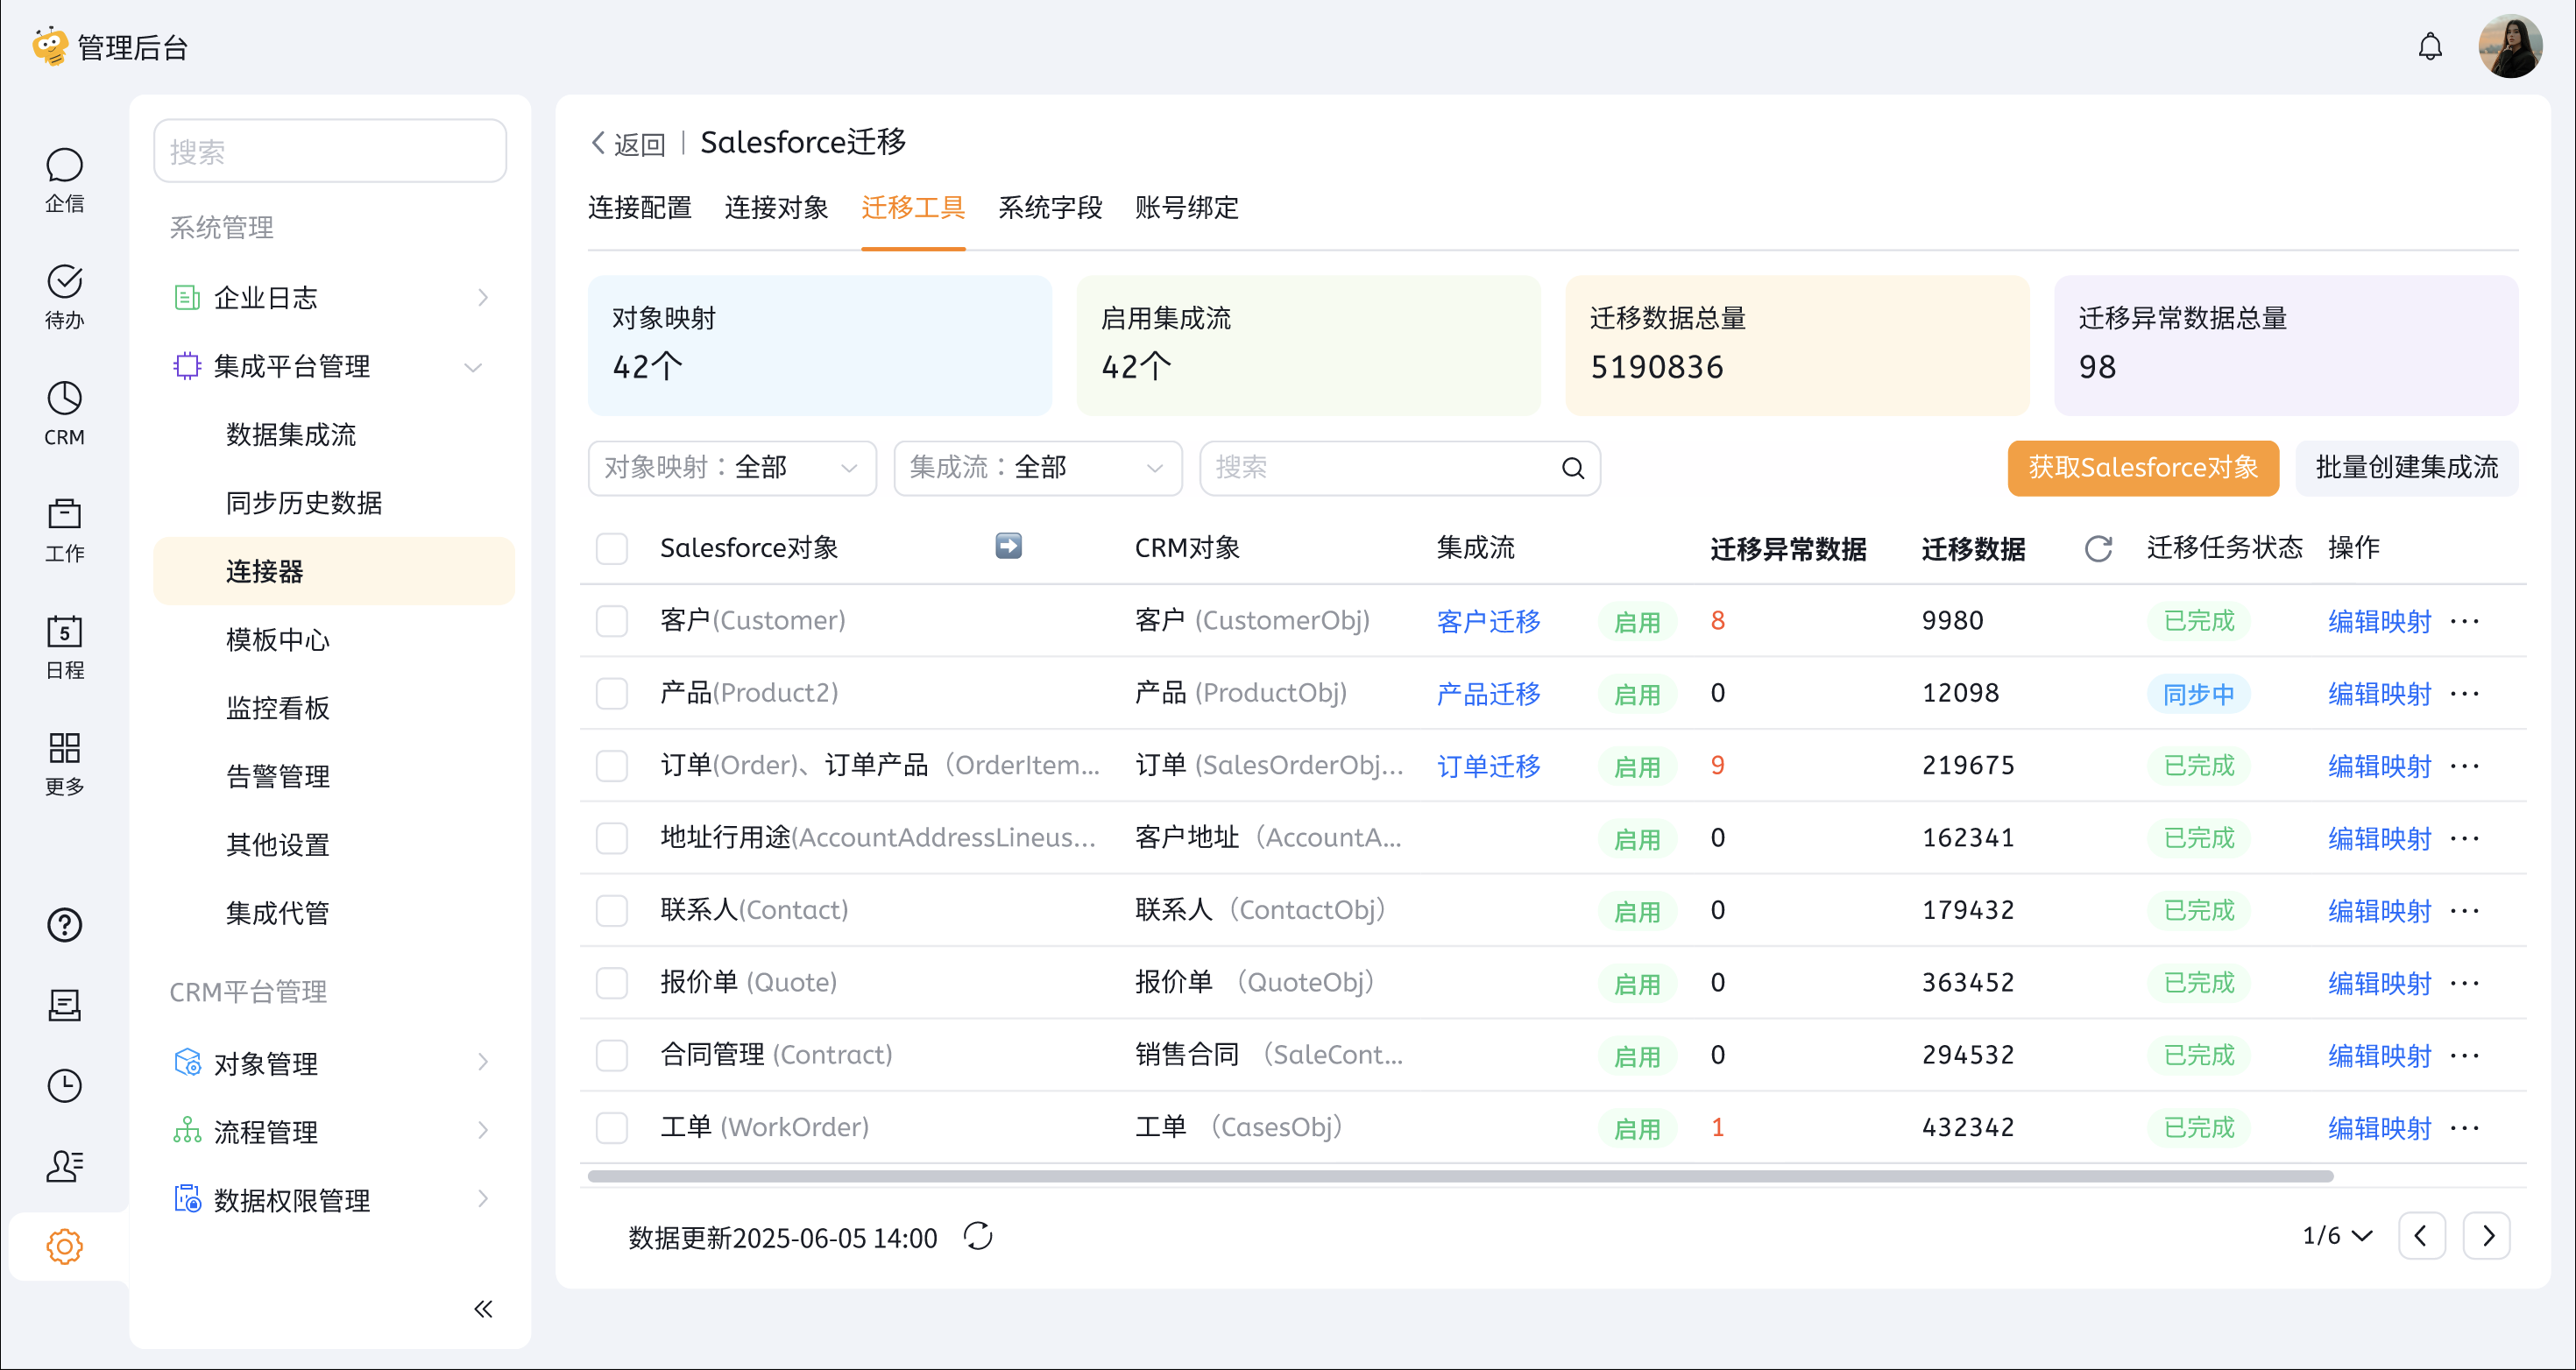
Task: Switch to the 连接配置 tab
Action: [639, 208]
